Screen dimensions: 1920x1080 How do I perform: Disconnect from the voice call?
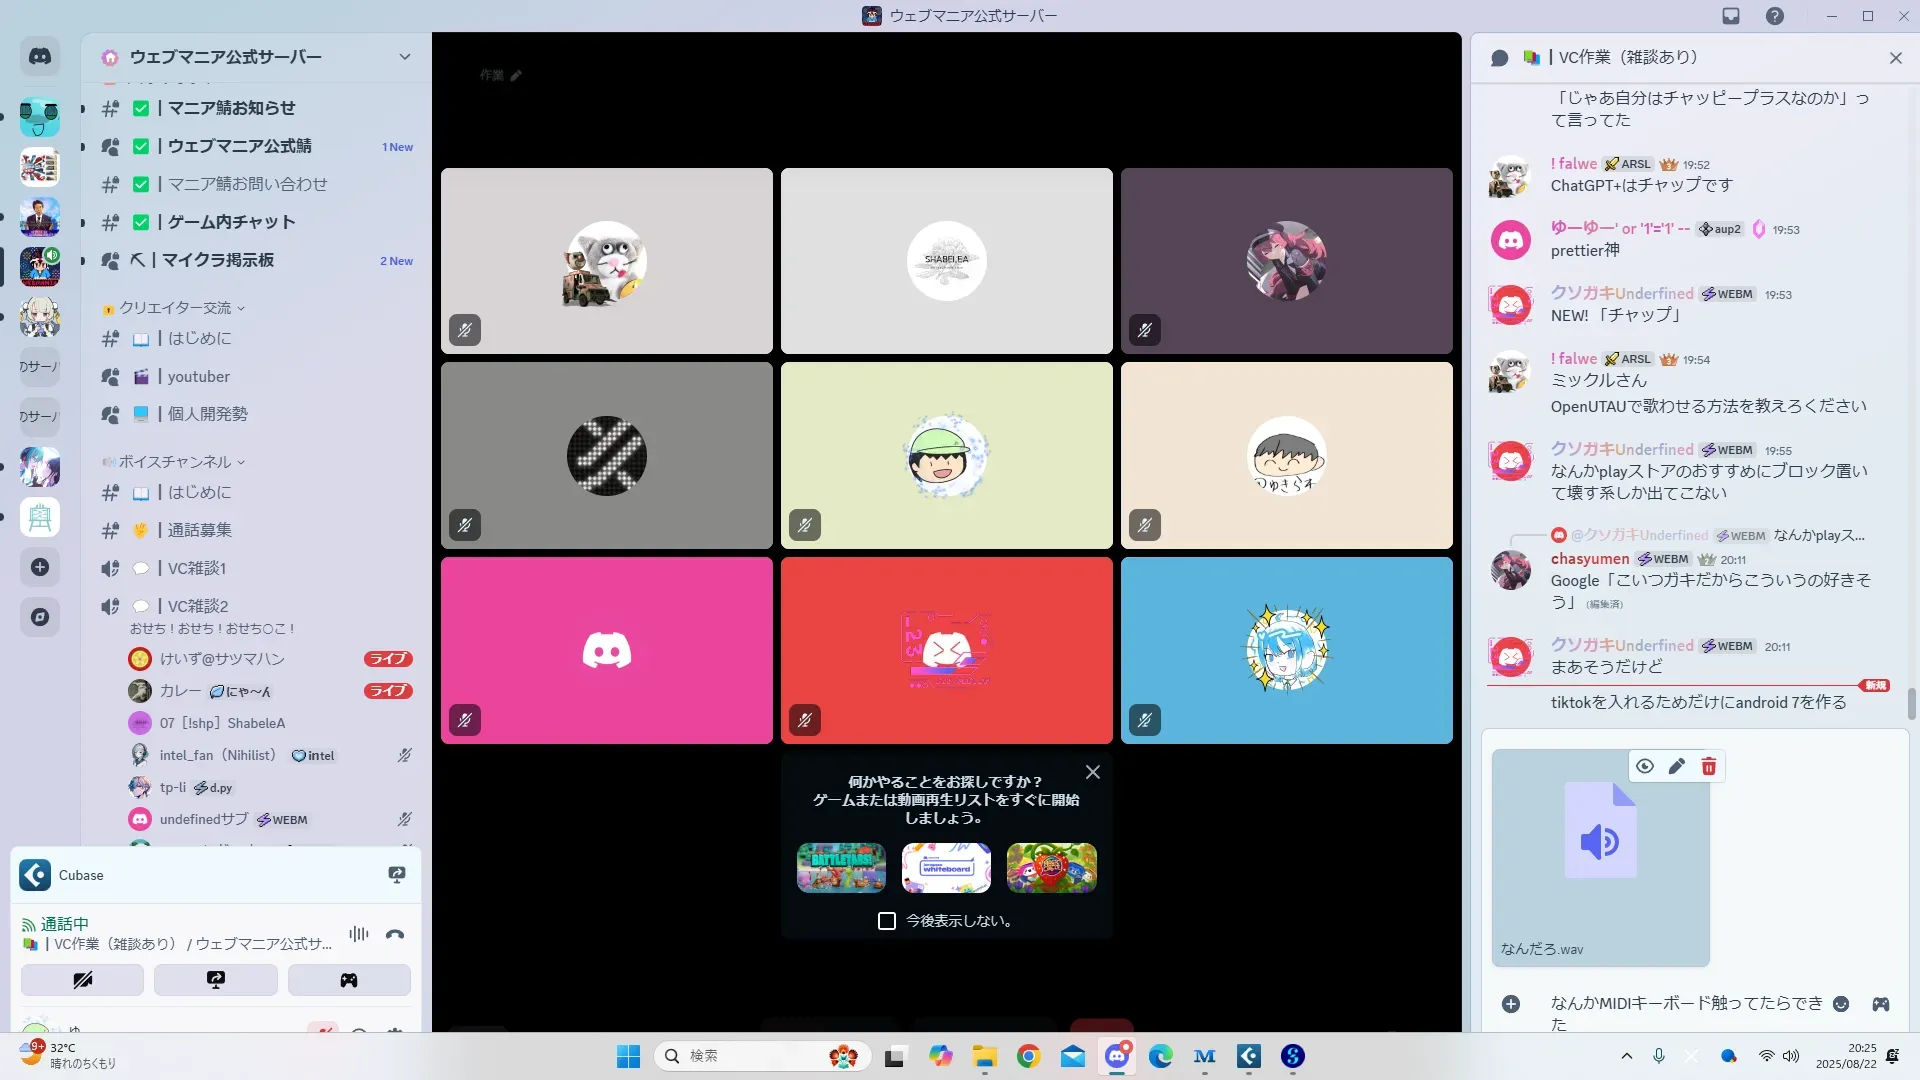[395, 934]
